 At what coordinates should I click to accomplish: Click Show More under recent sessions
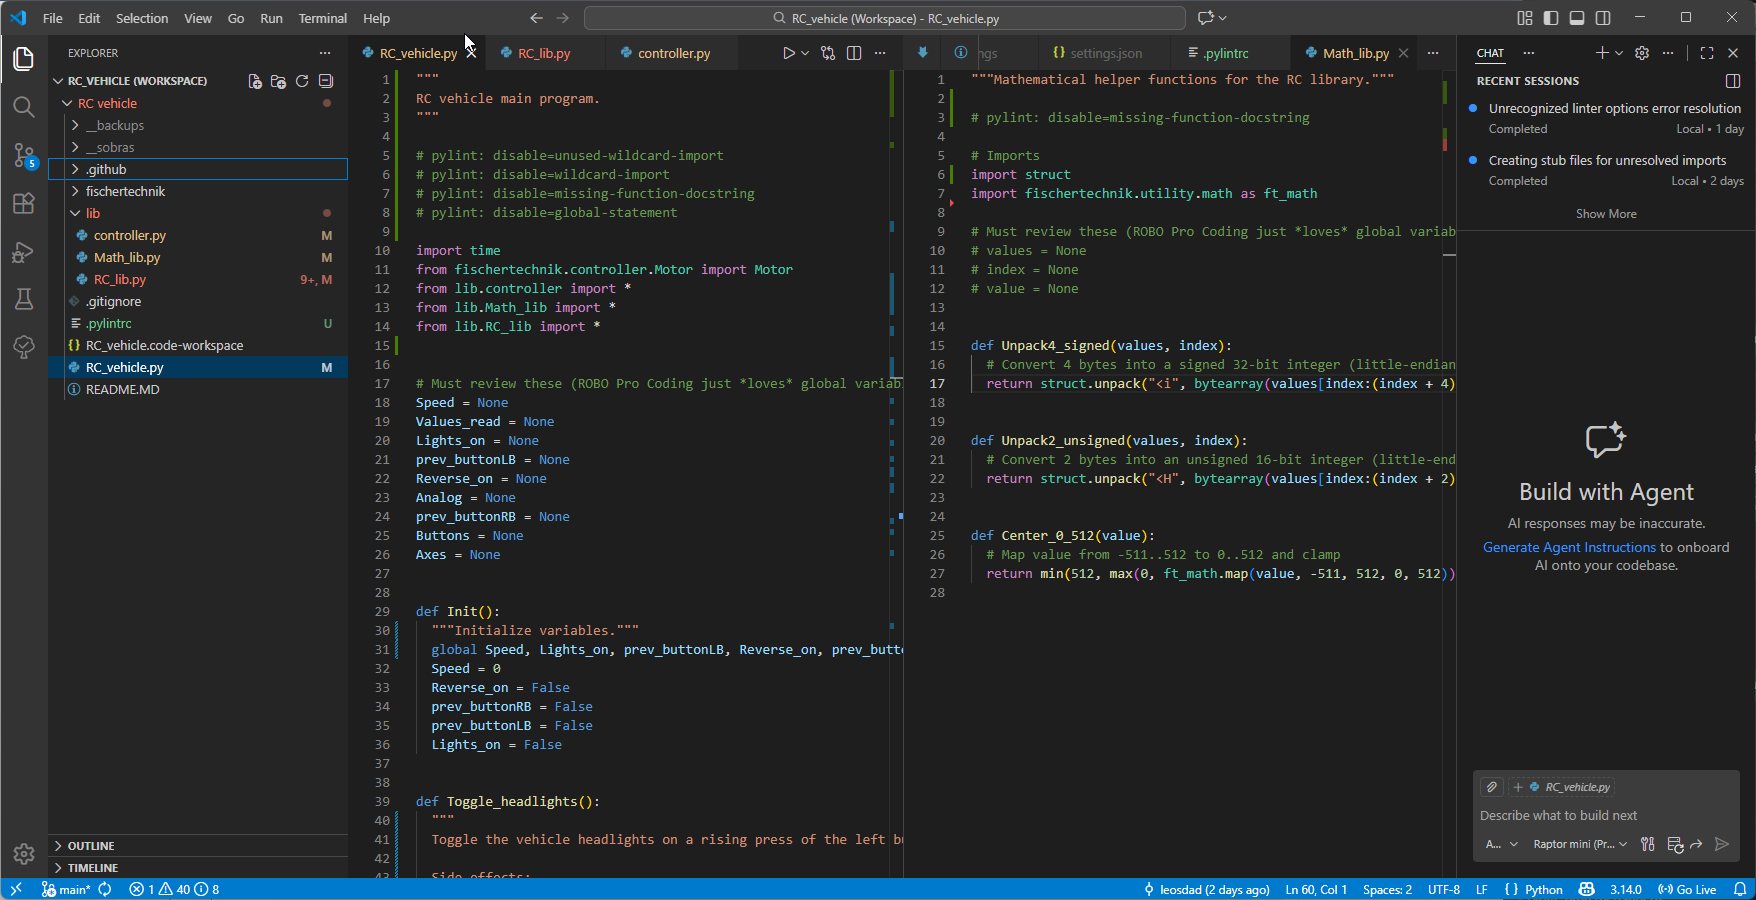pyautogui.click(x=1606, y=214)
